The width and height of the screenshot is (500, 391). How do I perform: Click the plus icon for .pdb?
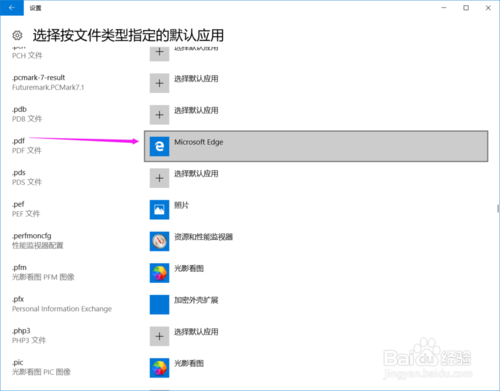[x=159, y=115]
